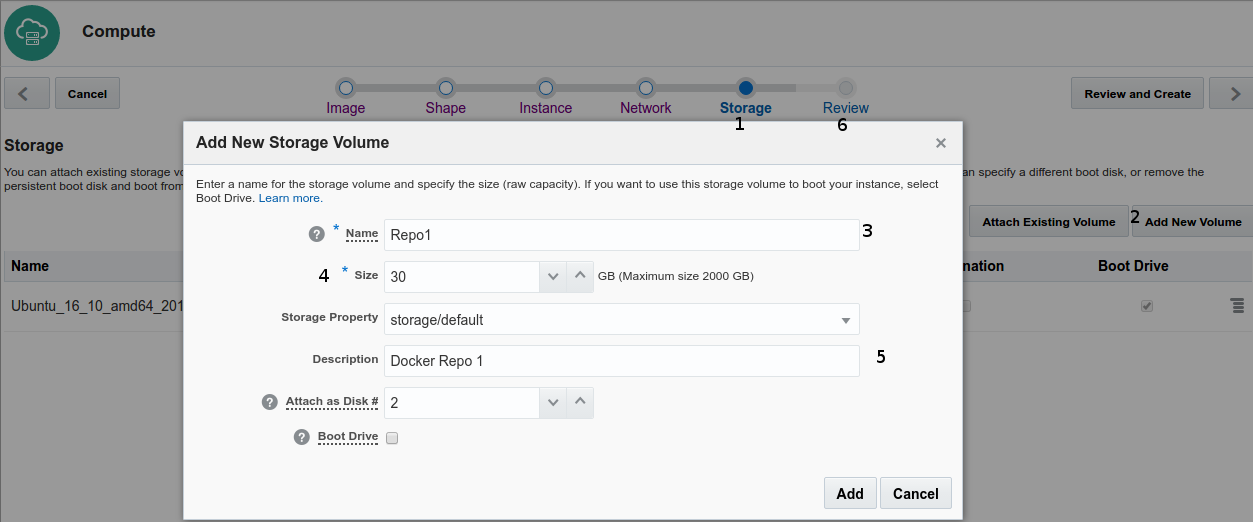Increase the Attach as Disk # value

click(580, 403)
